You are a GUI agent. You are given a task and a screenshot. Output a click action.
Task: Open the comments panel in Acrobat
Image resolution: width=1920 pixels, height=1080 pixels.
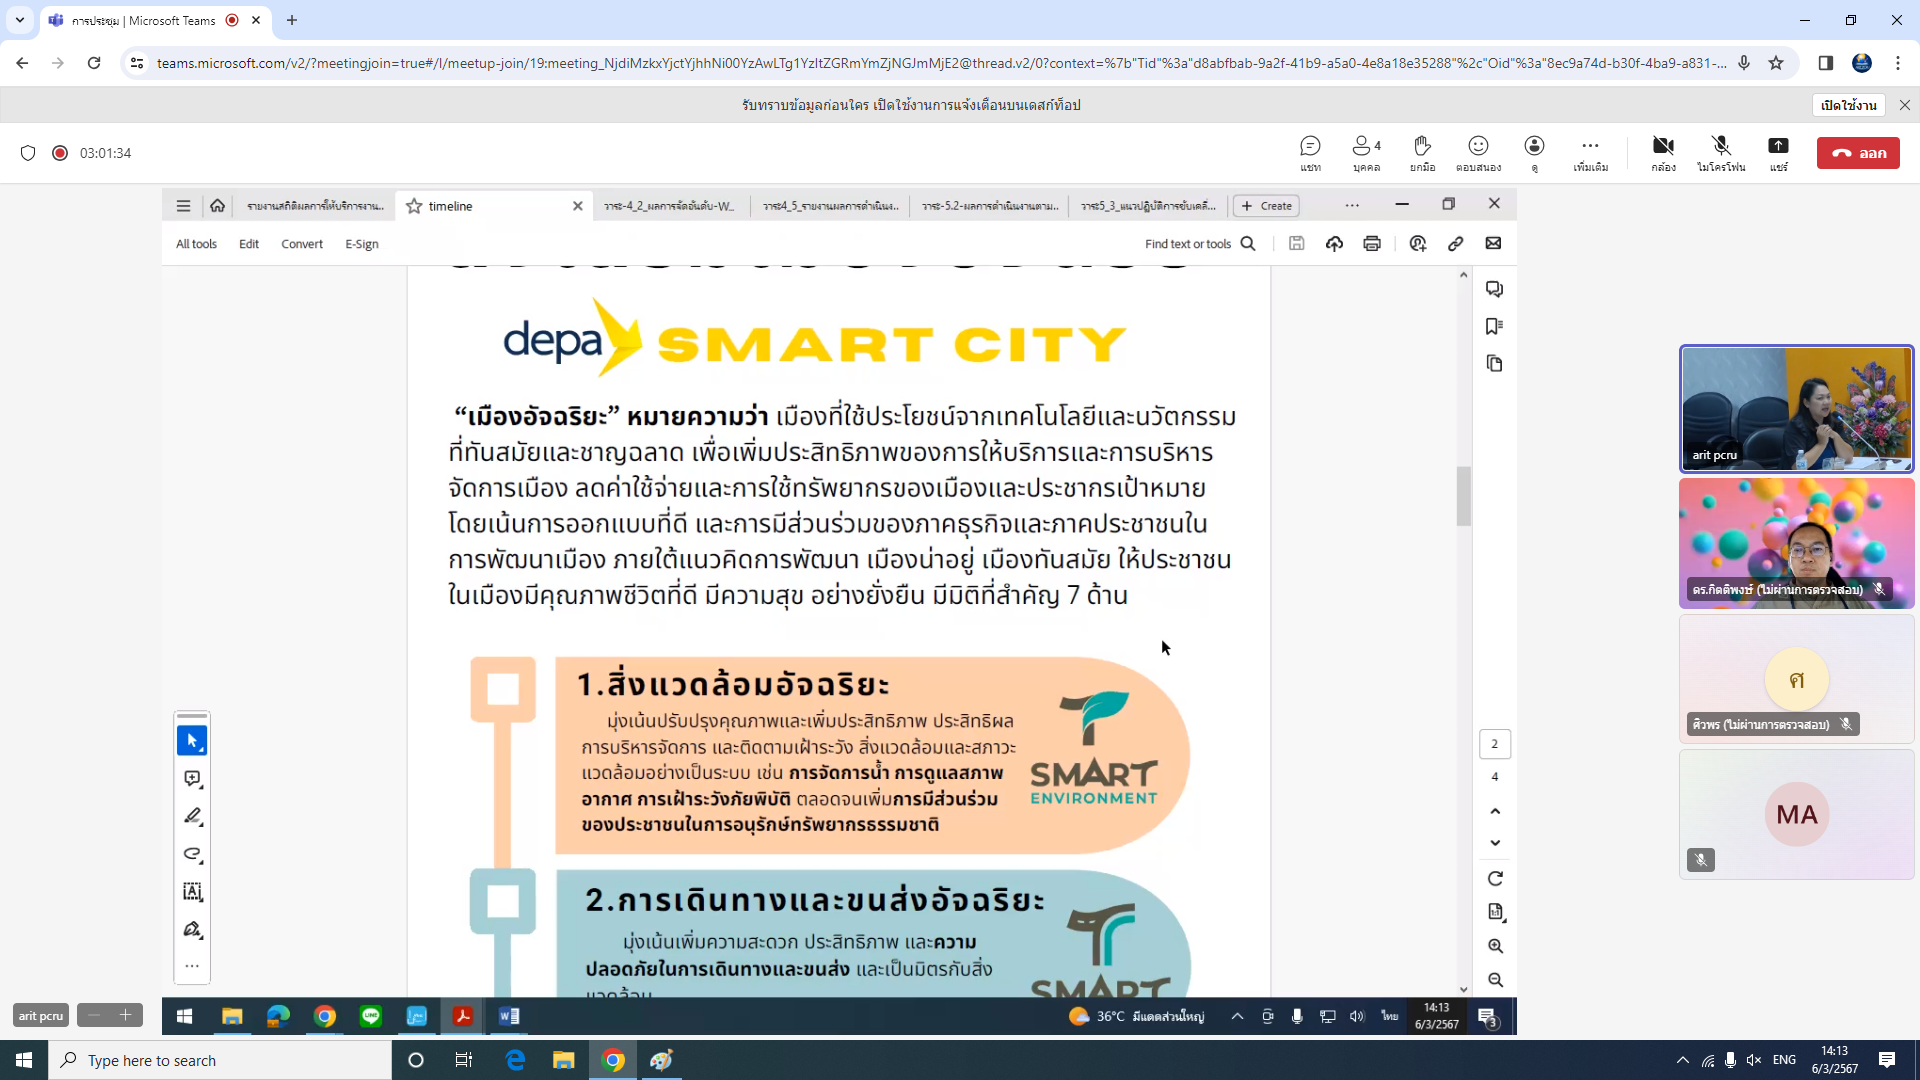pyautogui.click(x=1494, y=289)
